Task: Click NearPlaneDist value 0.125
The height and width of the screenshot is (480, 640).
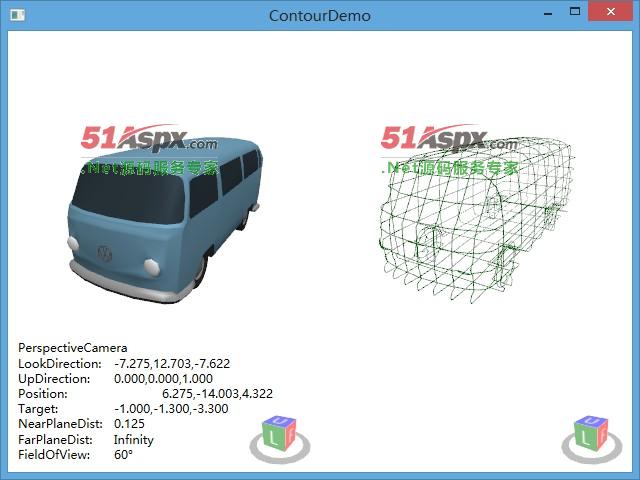Action: click(129, 424)
